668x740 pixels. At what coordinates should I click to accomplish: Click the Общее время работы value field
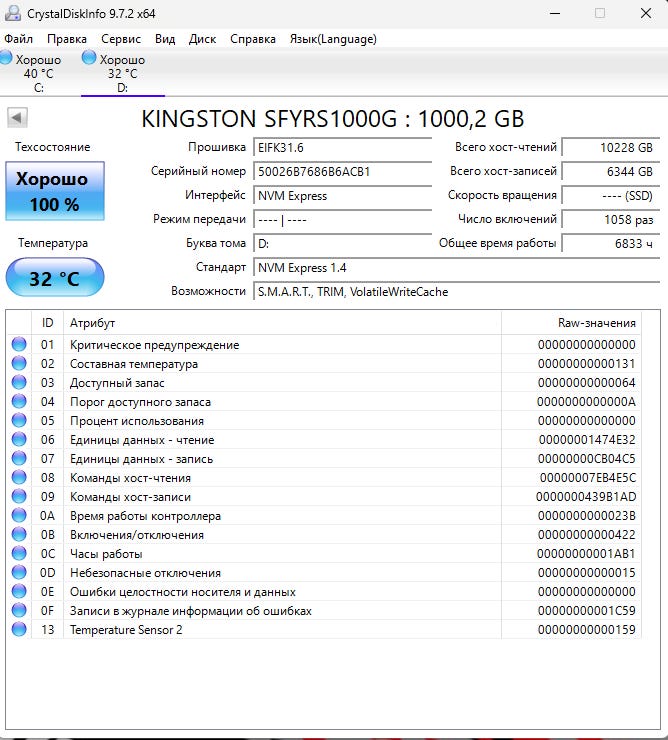(x=609, y=243)
